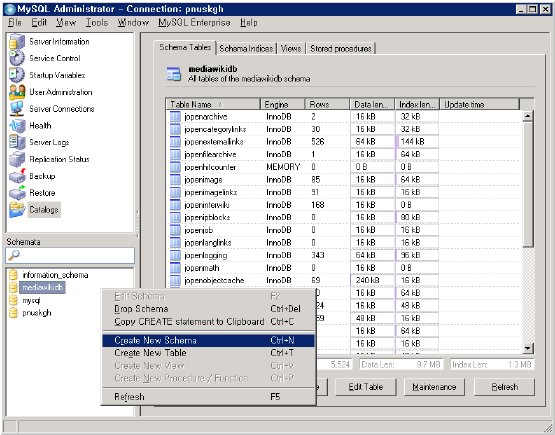The width and height of the screenshot is (555, 435).
Task: Click the table icon of jopenarchive row
Action: 175,116
